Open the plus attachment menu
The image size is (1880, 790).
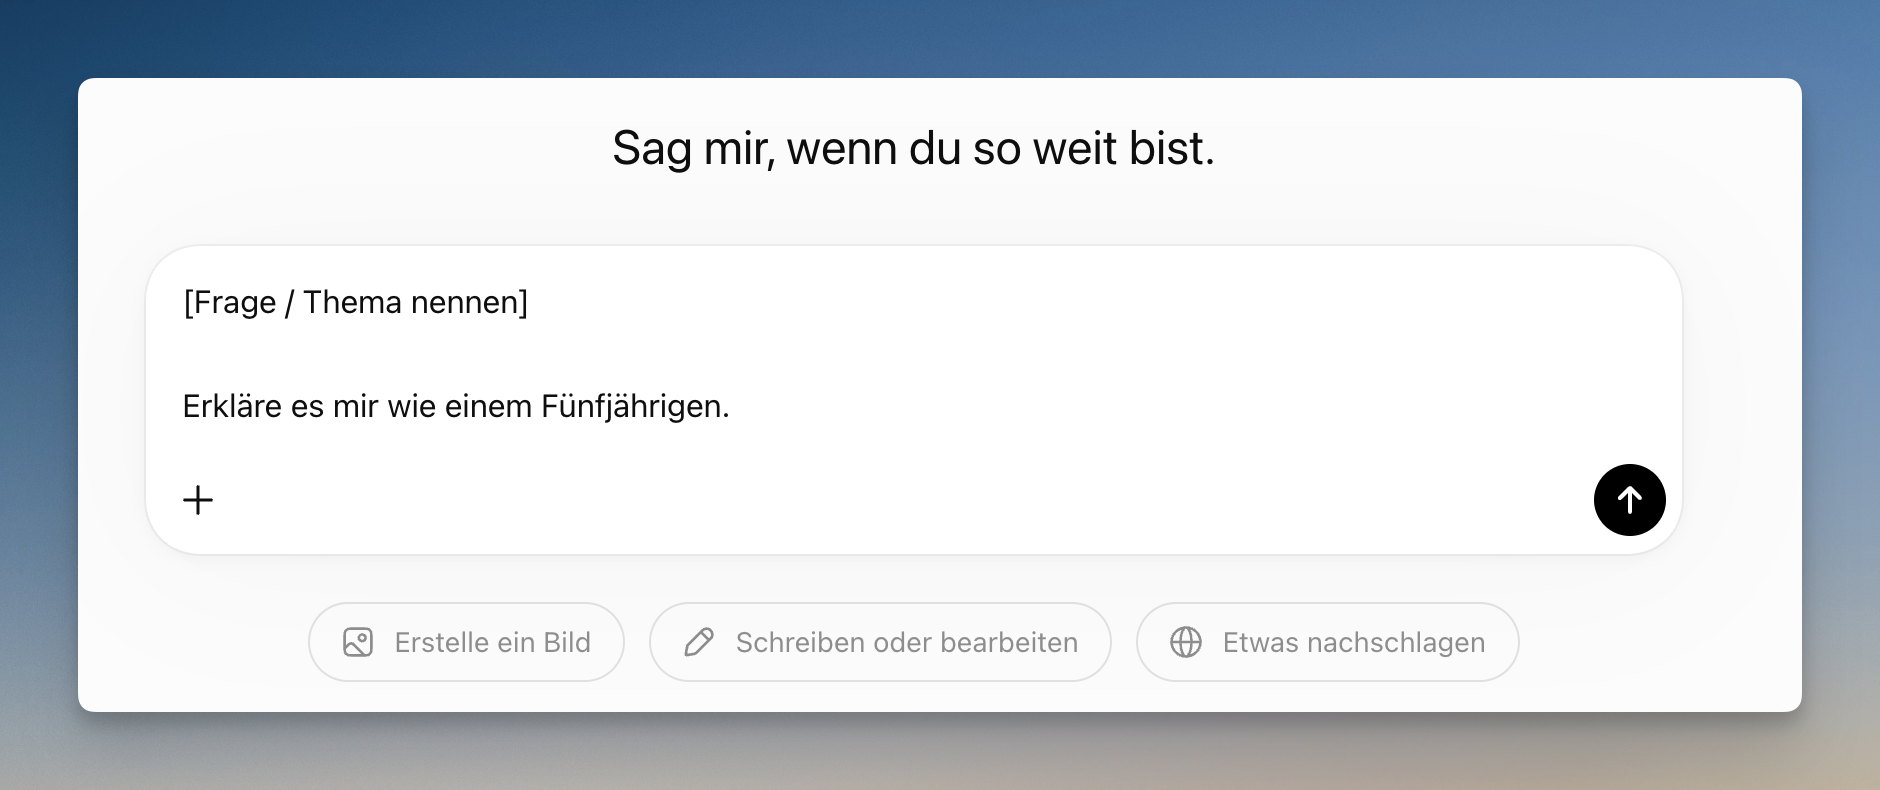pos(198,500)
